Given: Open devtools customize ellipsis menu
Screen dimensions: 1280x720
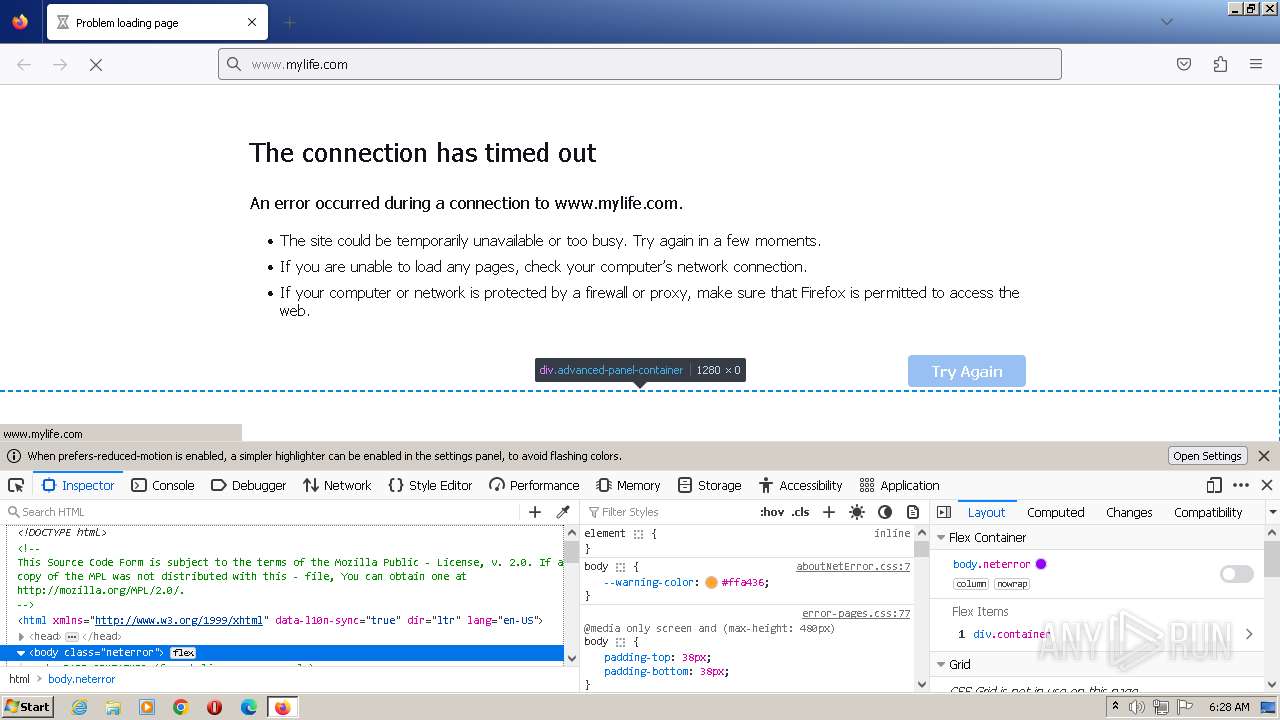Looking at the screenshot, I should coord(1241,485).
